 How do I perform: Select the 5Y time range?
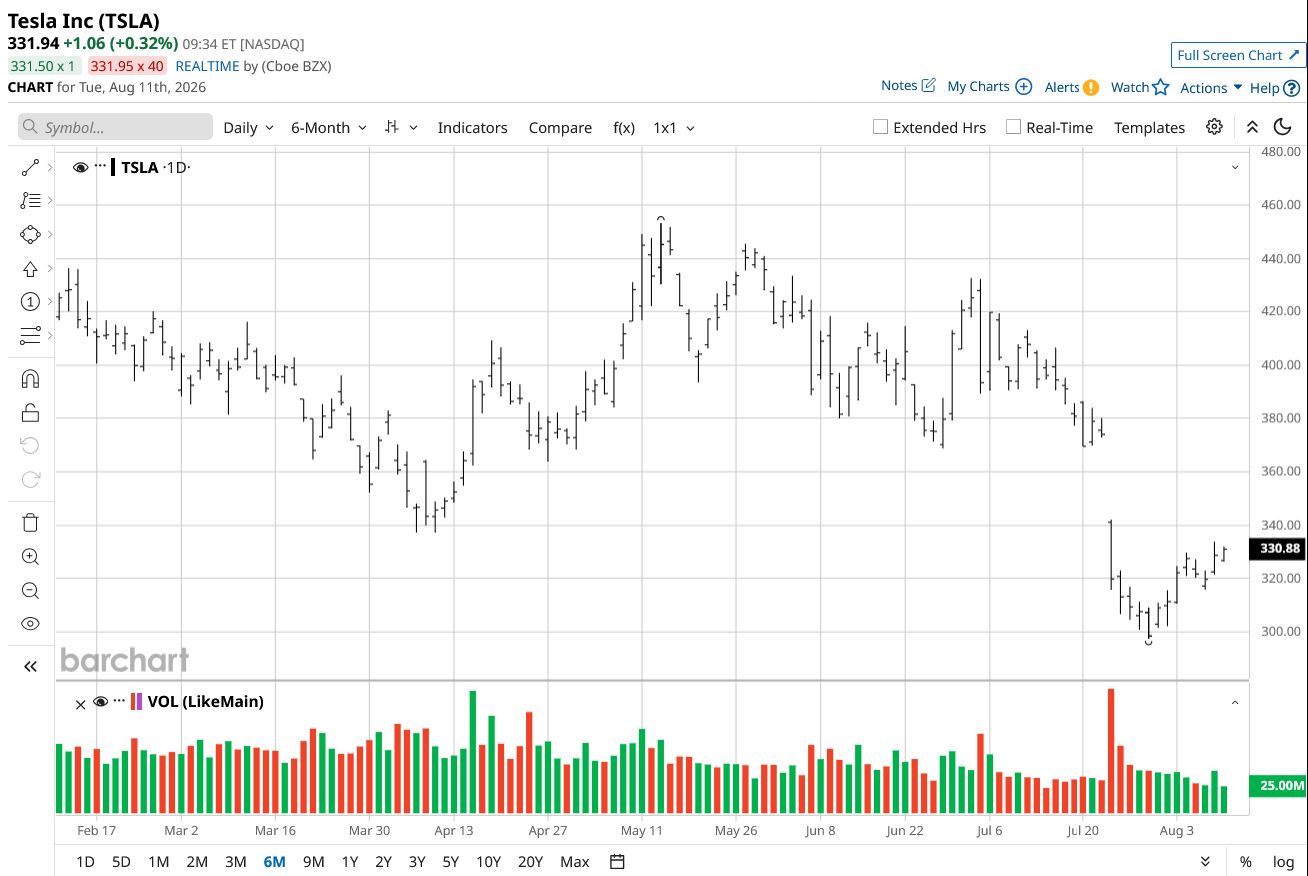[x=450, y=862]
